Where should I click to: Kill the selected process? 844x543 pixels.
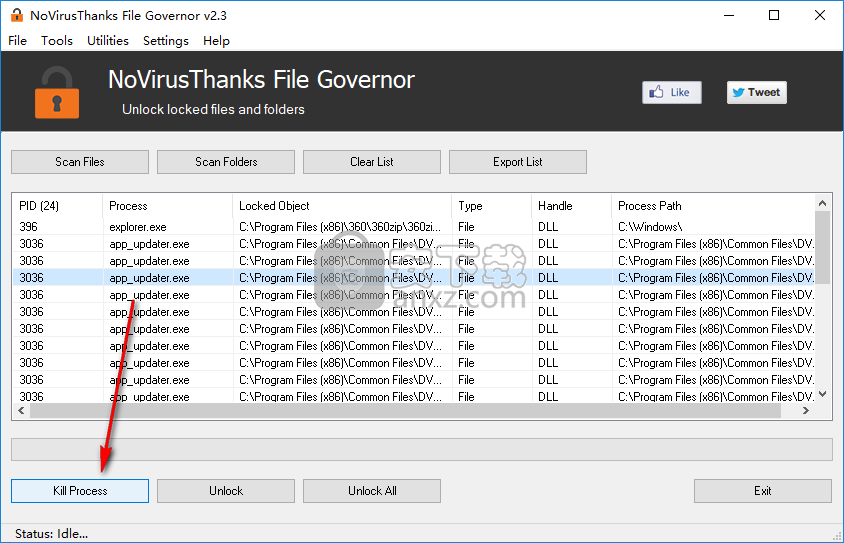coord(80,491)
